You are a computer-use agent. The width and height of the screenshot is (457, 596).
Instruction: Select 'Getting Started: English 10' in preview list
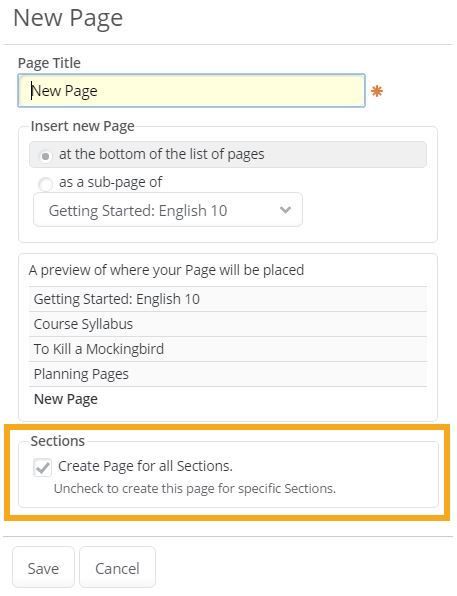[x=228, y=299]
